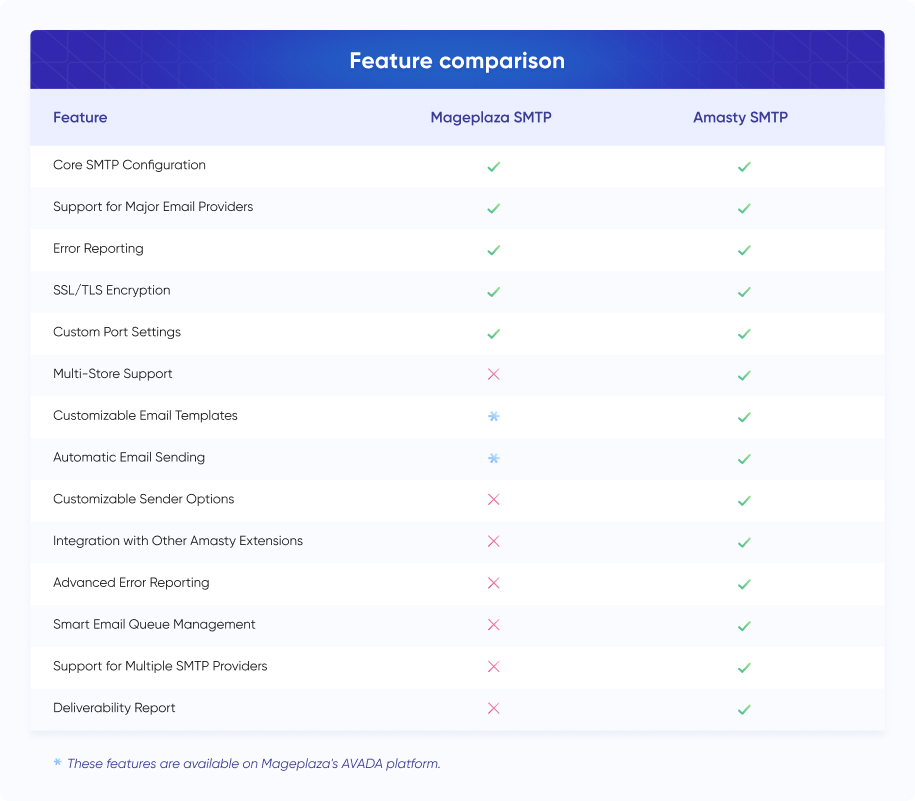Select the Amasty SMTP column header

[741, 117]
